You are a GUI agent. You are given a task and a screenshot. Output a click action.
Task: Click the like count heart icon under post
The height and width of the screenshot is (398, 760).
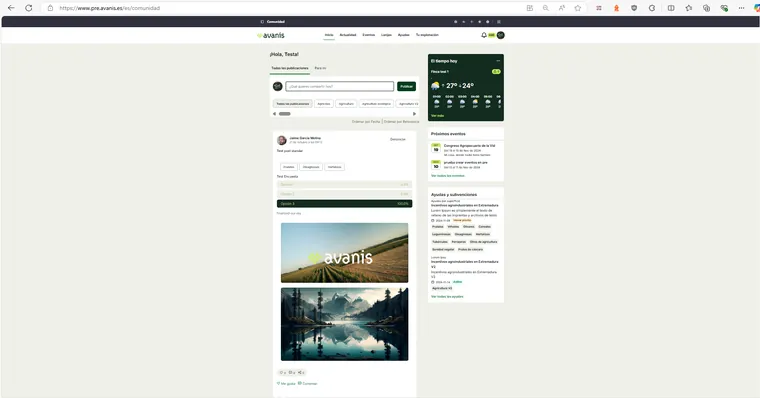click(282, 372)
